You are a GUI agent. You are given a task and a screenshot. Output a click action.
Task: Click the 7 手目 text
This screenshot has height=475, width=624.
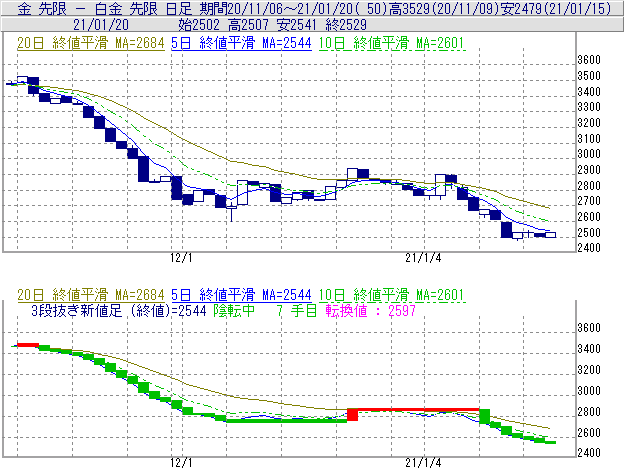(297, 310)
